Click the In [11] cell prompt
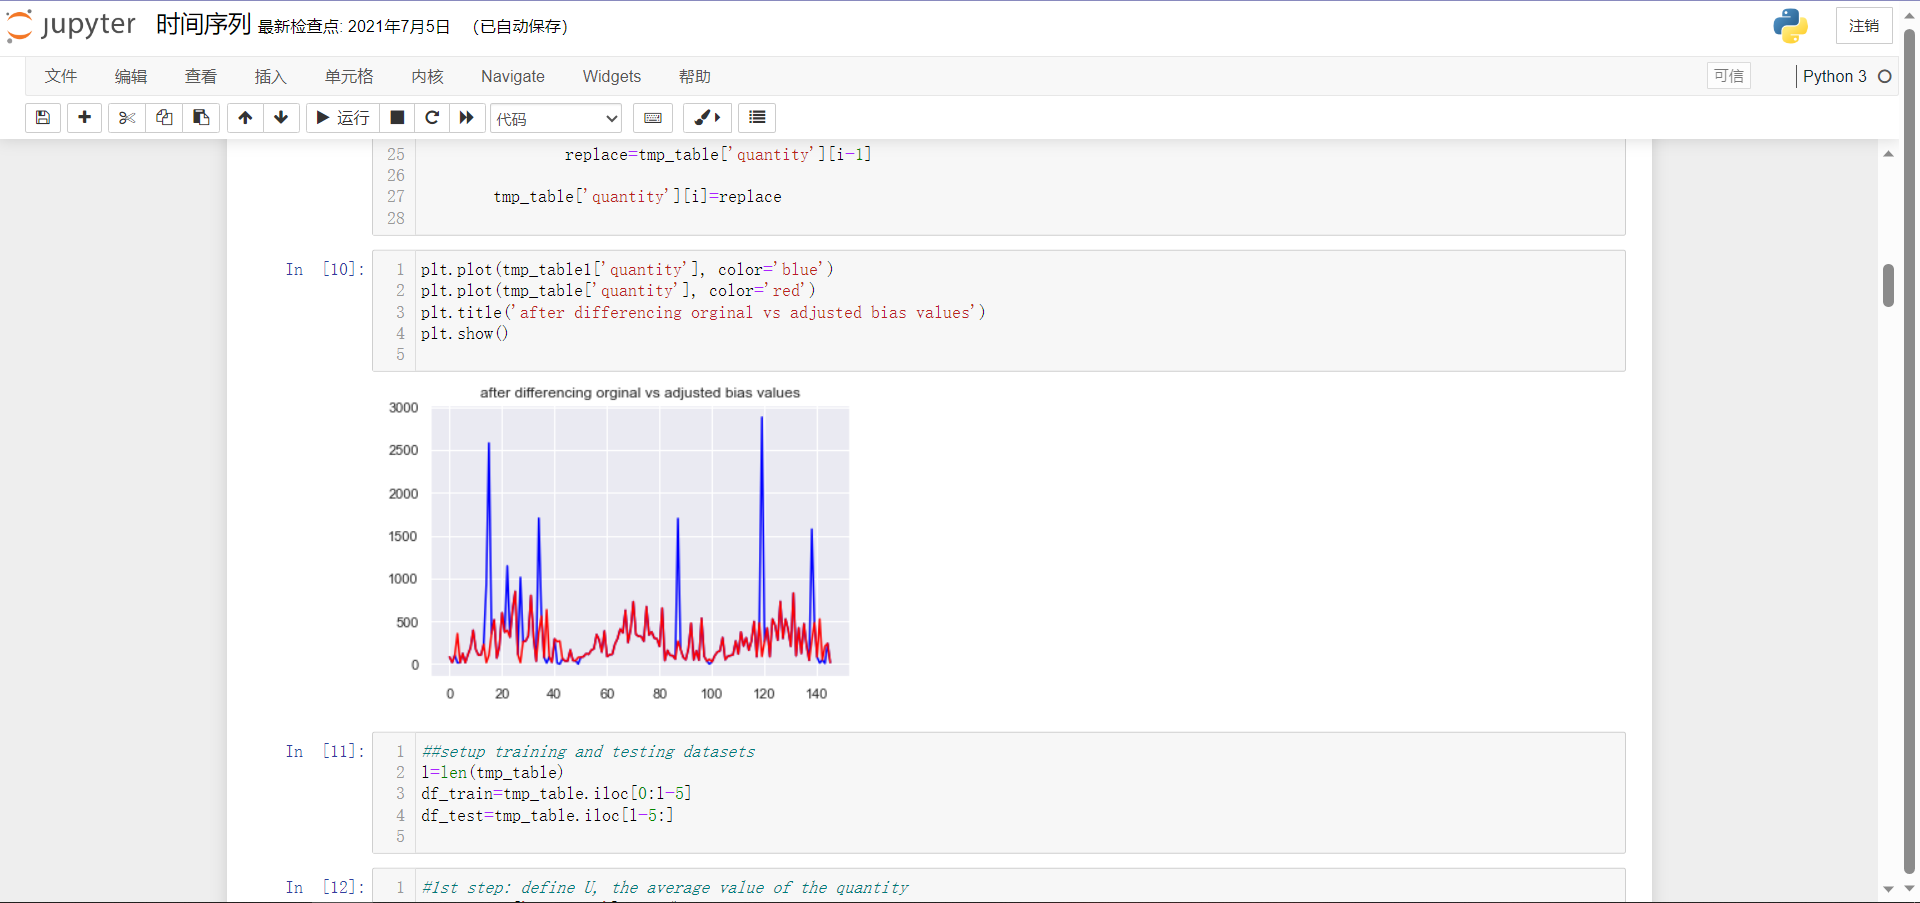This screenshot has width=1920, height=903. pyautogui.click(x=325, y=751)
